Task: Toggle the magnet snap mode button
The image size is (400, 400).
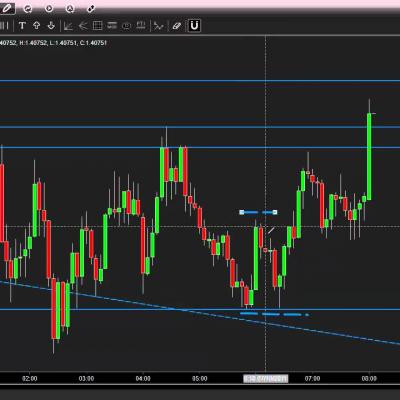Action: [194, 26]
